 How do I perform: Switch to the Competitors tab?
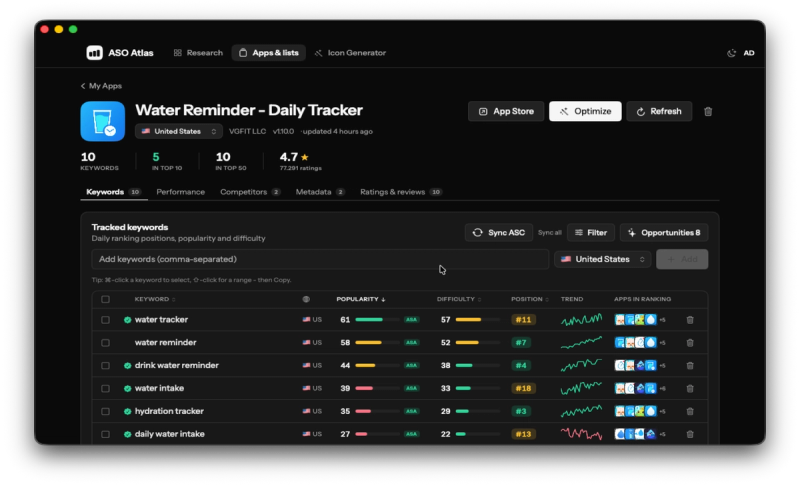coord(250,192)
